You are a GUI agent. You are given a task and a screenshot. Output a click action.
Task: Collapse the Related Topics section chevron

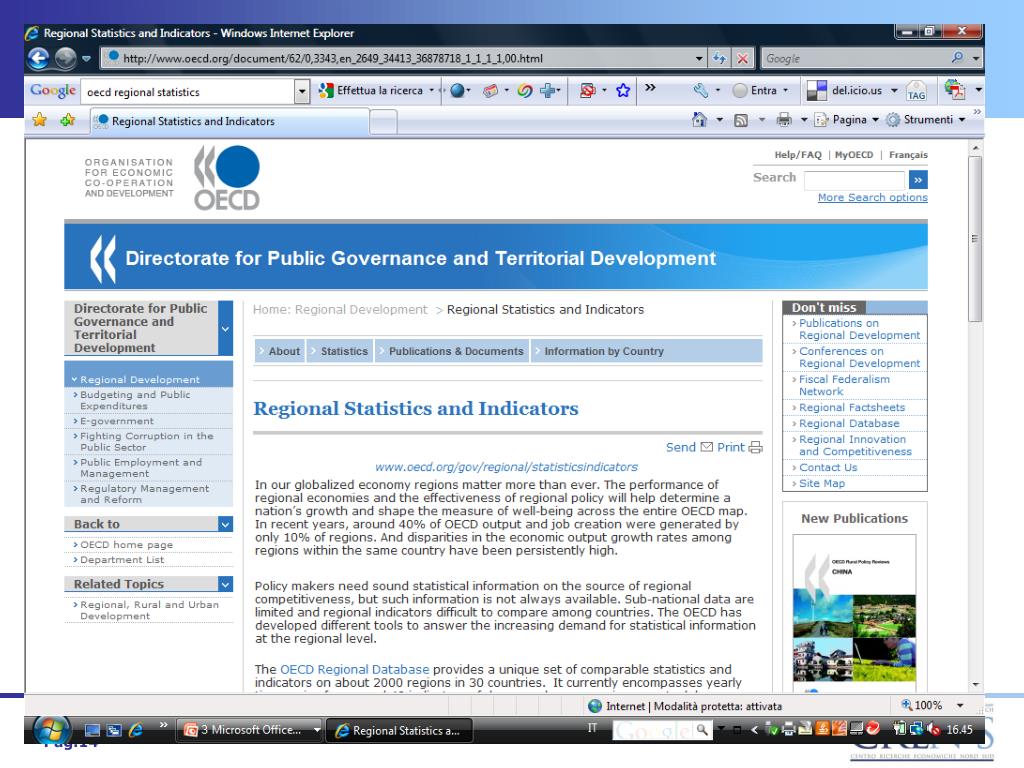click(x=225, y=584)
